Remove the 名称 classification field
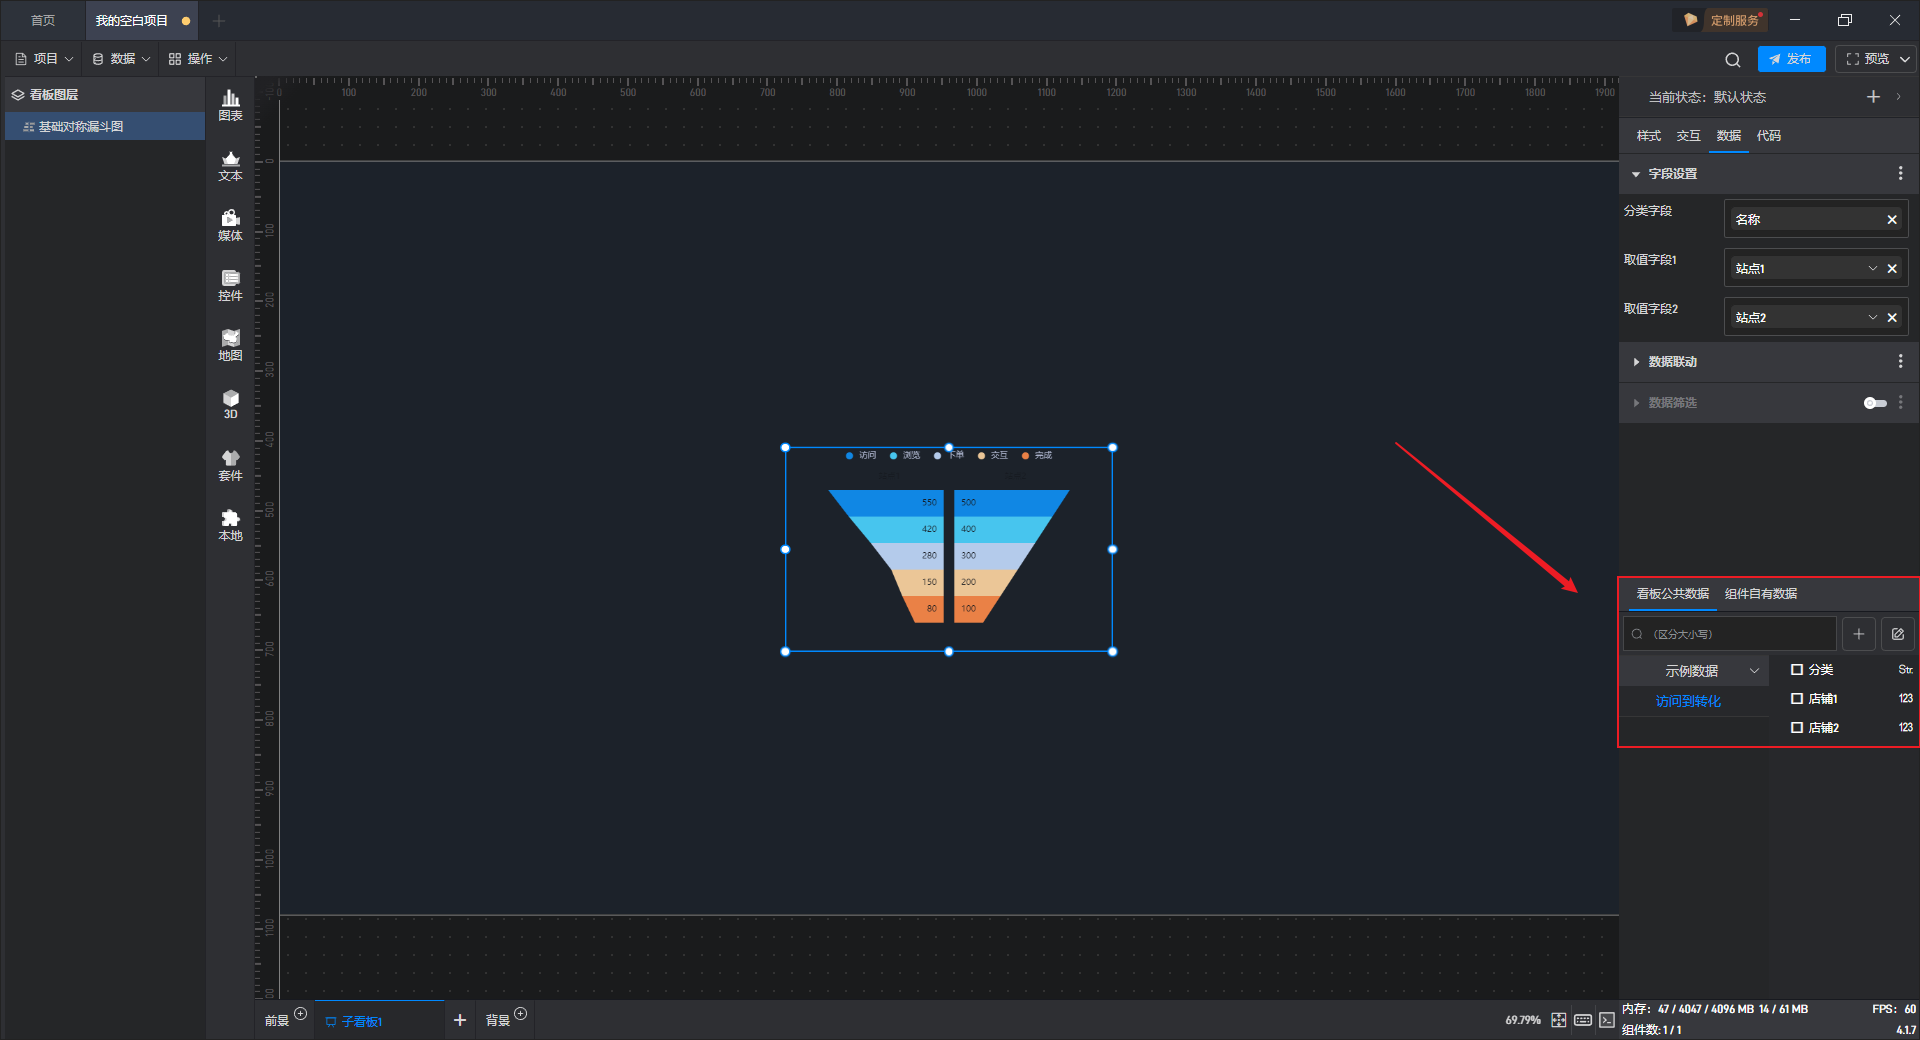1920x1040 pixels. pos(1892,220)
